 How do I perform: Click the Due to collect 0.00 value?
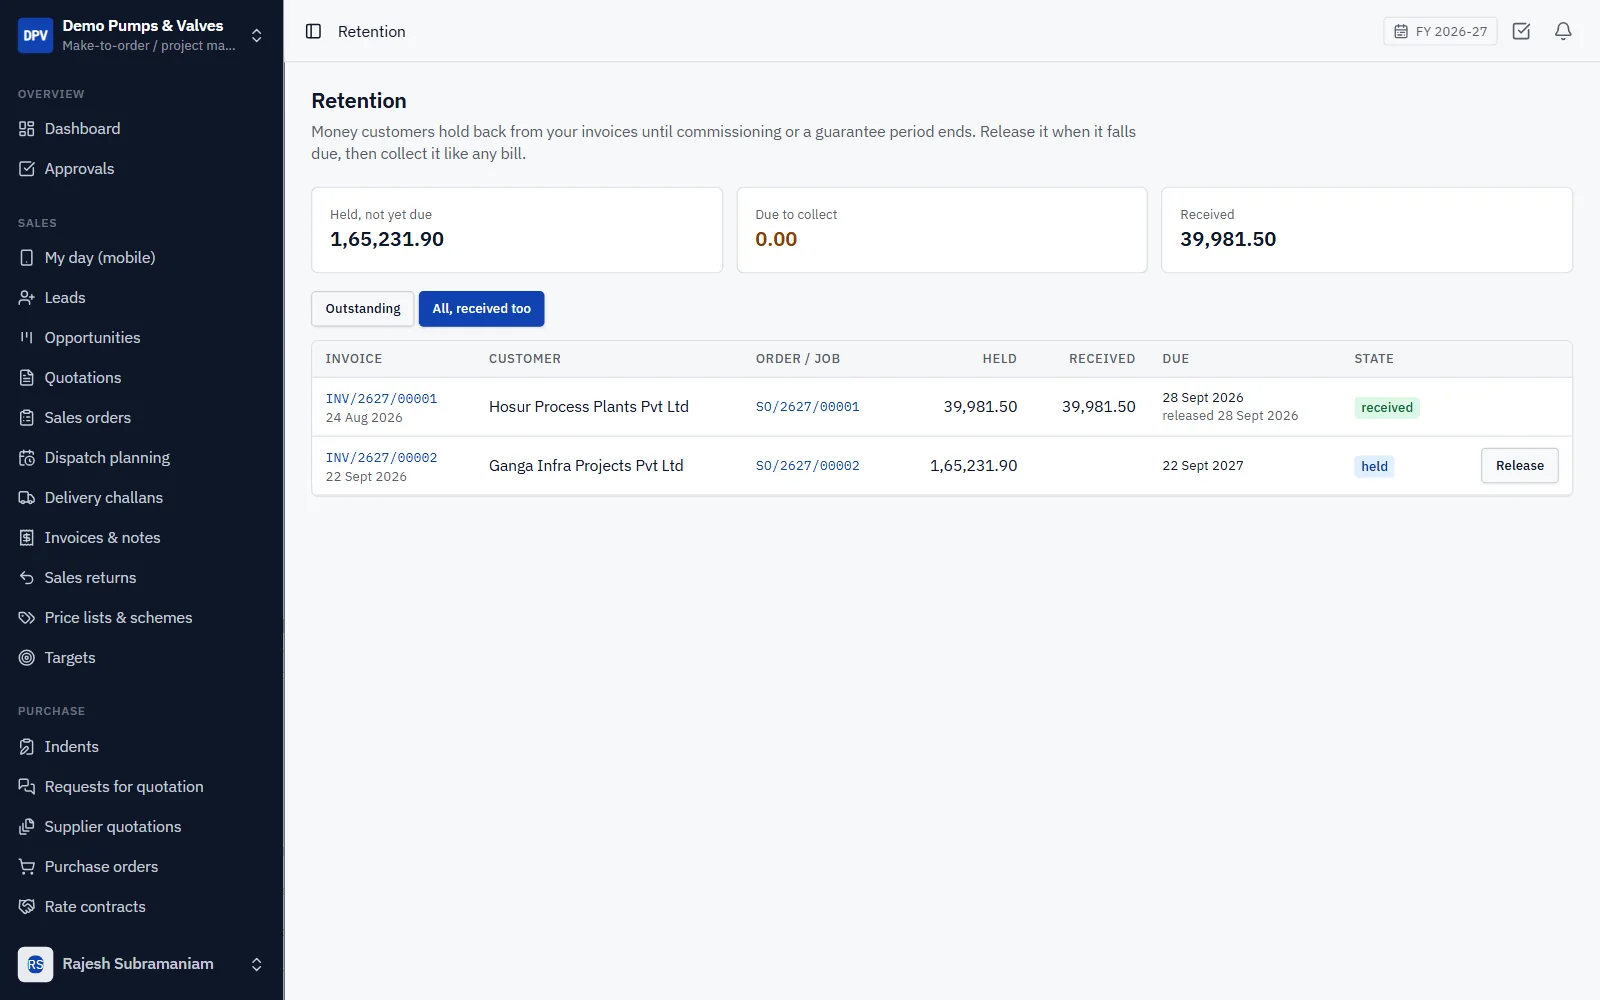pos(776,239)
